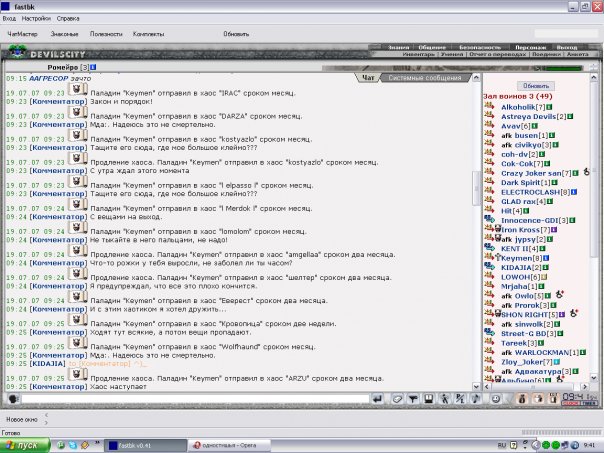This screenshot has height=453, width=604.
Task: Click the Знакомые toolbar button
Action: pyautogui.click(x=64, y=34)
